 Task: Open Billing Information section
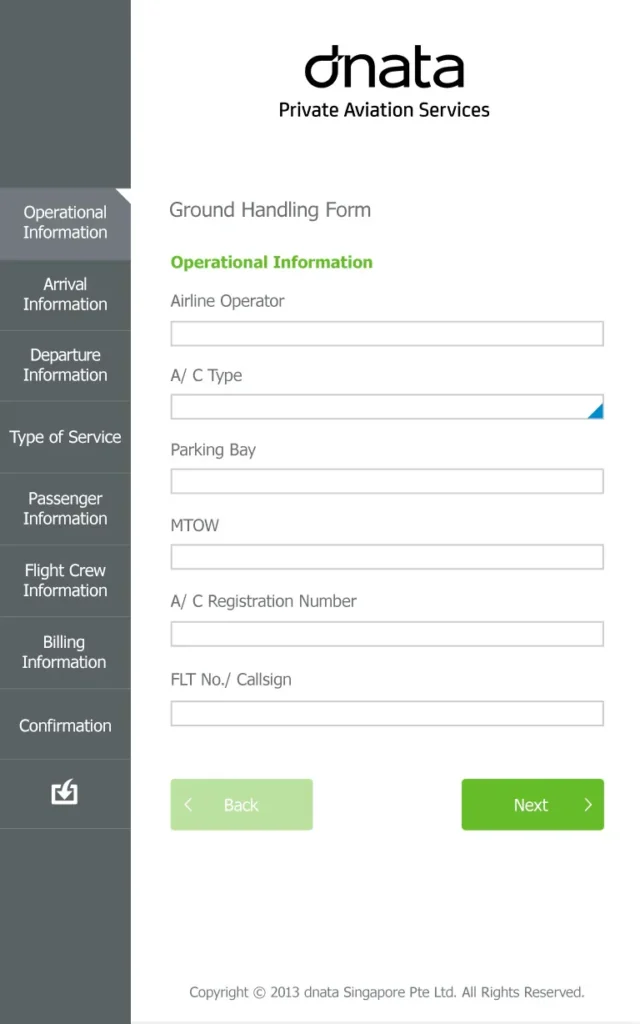pos(65,652)
